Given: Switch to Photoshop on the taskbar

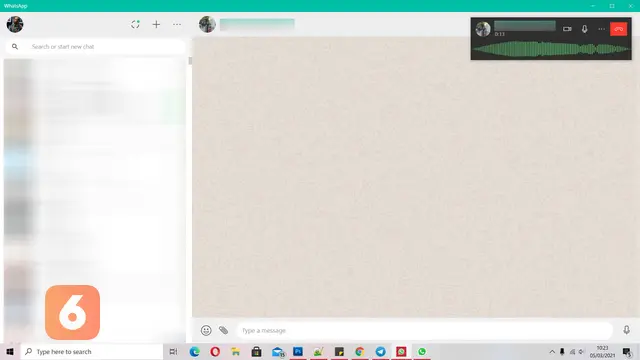Looking at the screenshot, I should (x=298, y=351).
